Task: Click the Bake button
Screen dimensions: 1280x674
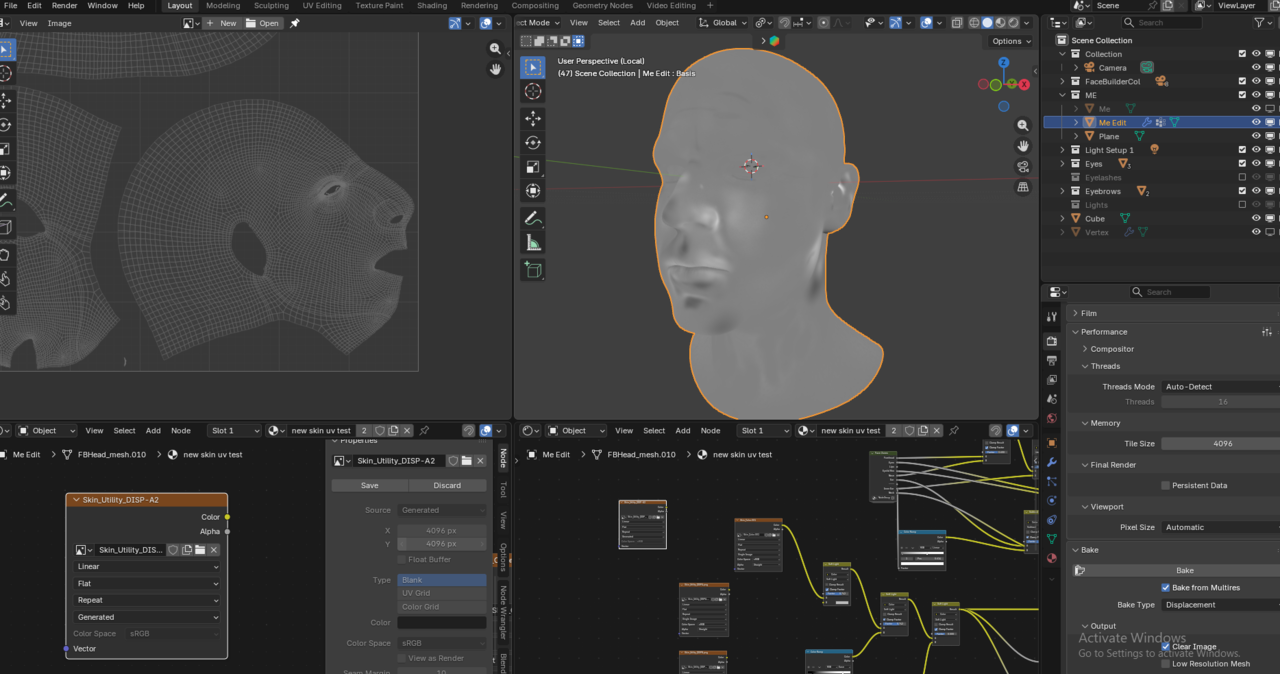Action: click(1184, 571)
